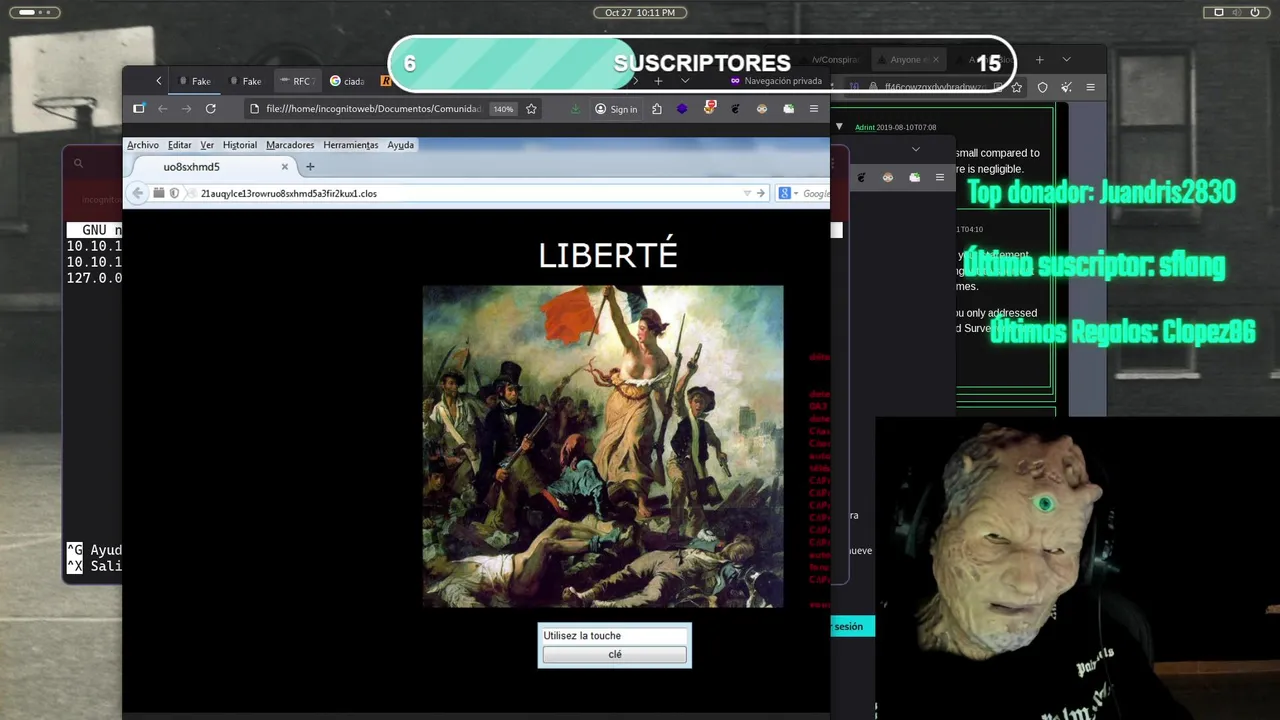Image resolution: width=1280 pixels, height=720 pixels.
Task: Open the hamburger menu in the middle background window
Action: point(939,177)
